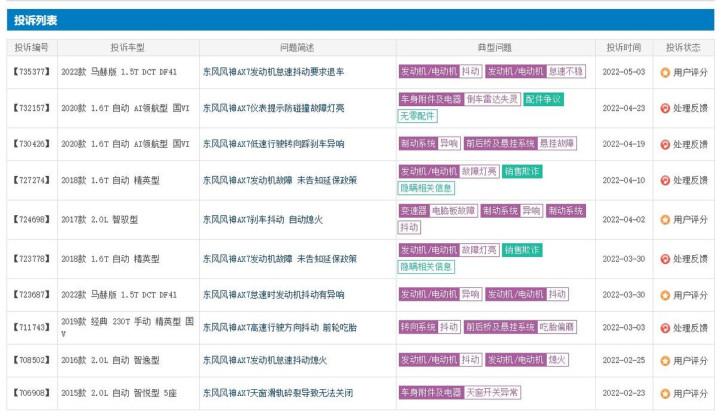
Task: Click the 发动机/电动机 异响 tag in row 723687
Action: tap(440, 294)
